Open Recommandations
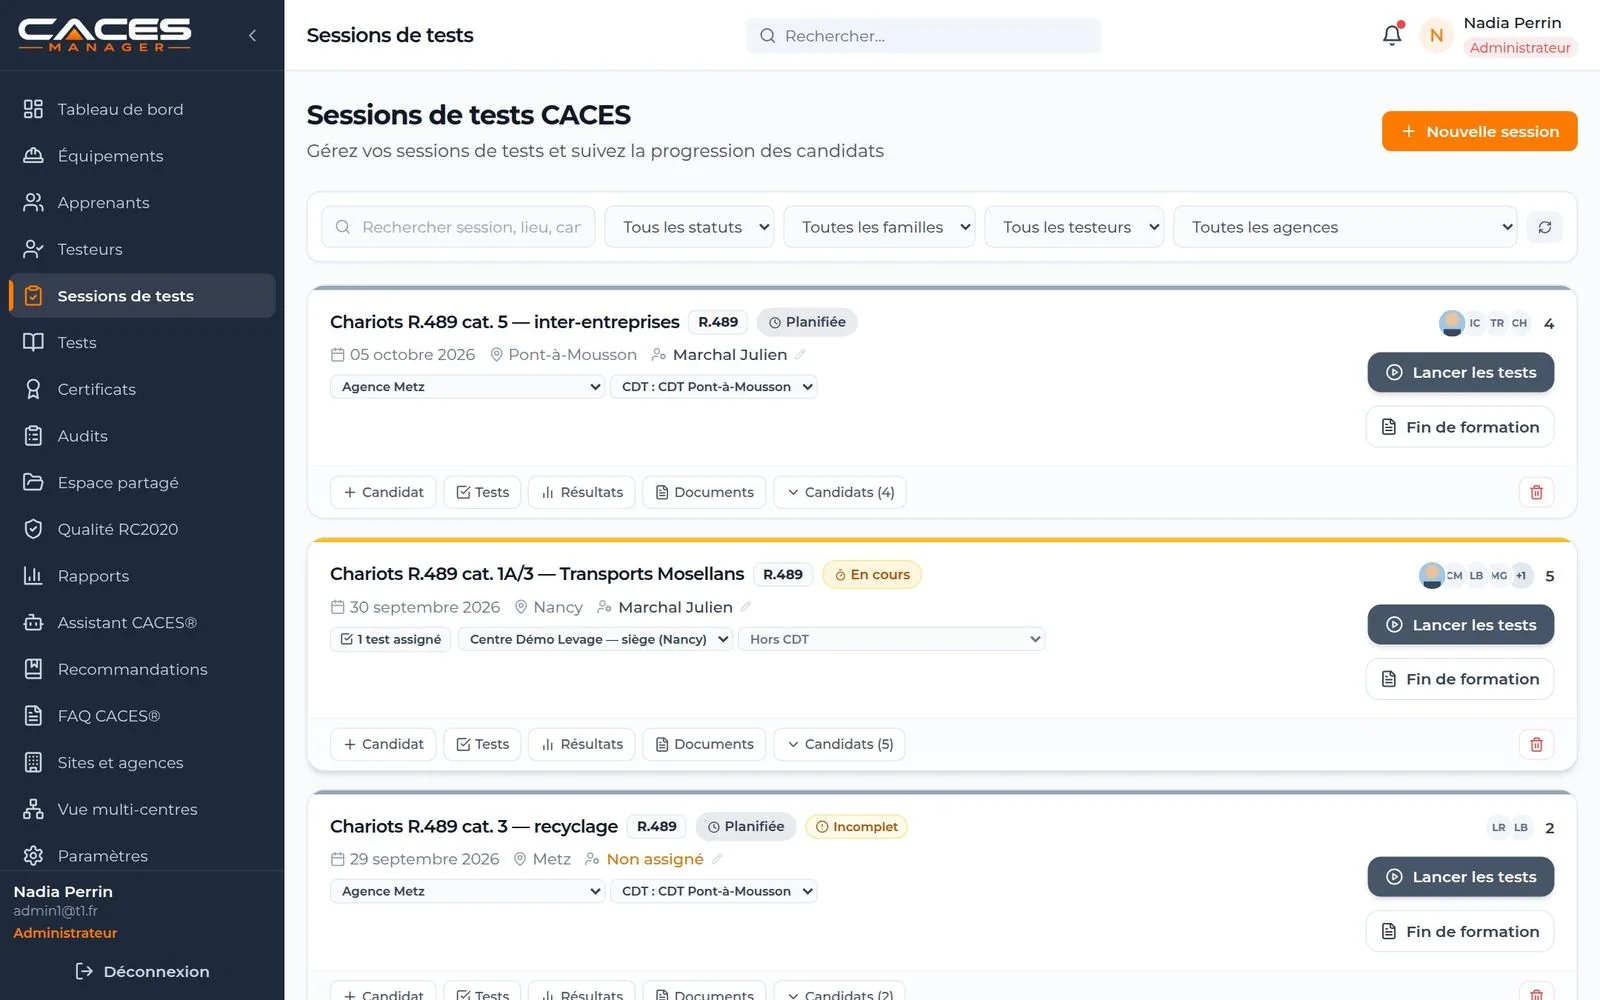The height and width of the screenshot is (1000, 1600). (x=142, y=669)
